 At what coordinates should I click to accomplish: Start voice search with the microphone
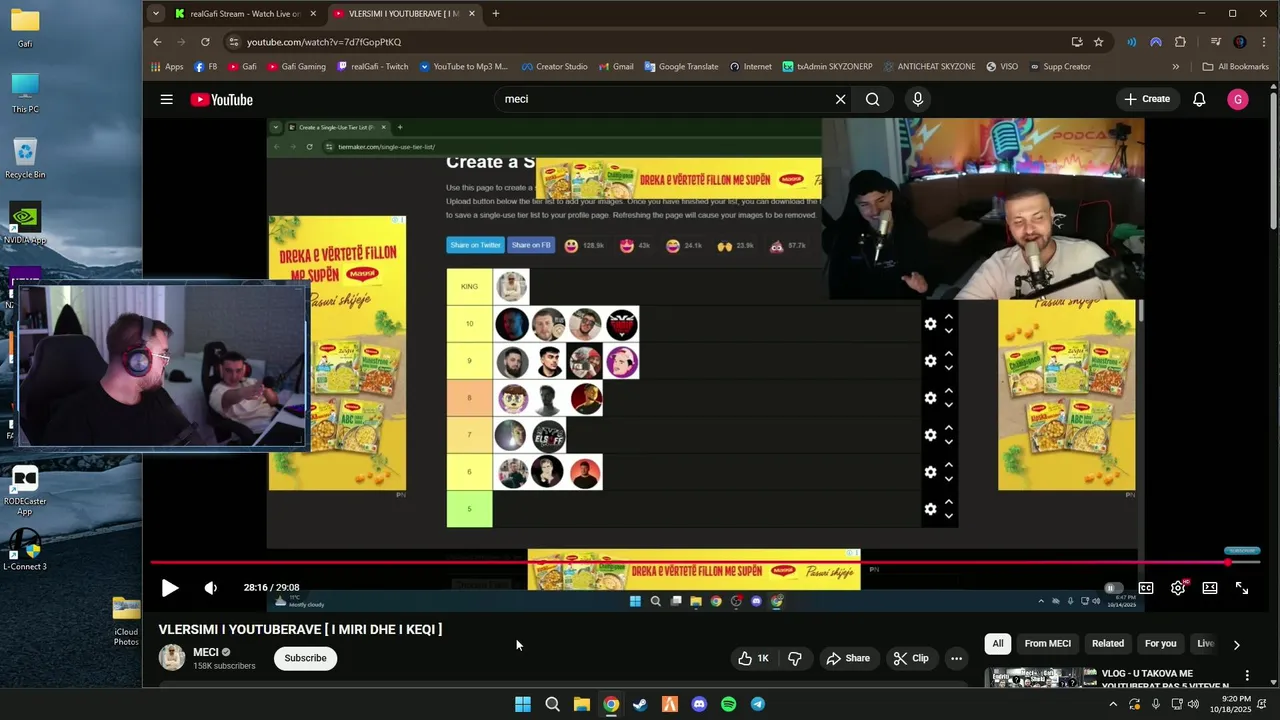point(918,99)
